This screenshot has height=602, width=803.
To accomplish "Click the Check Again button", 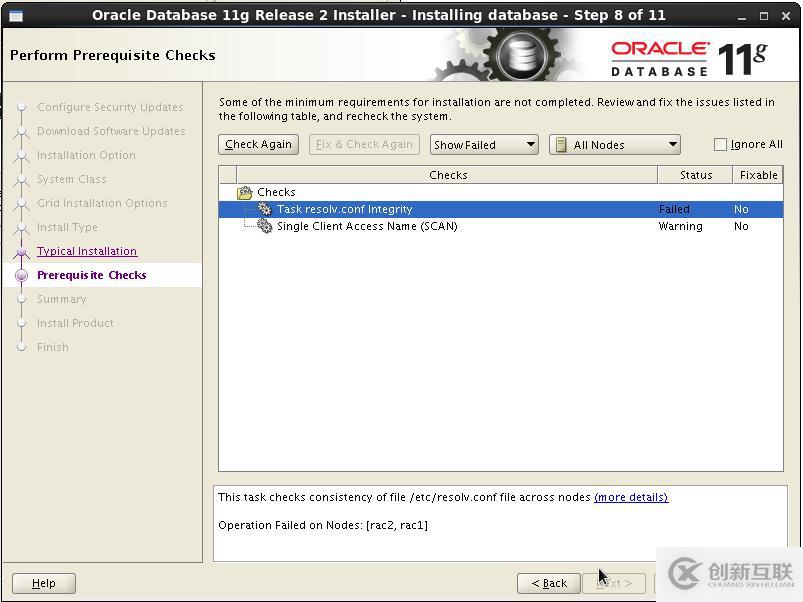I will (x=258, y=145).
